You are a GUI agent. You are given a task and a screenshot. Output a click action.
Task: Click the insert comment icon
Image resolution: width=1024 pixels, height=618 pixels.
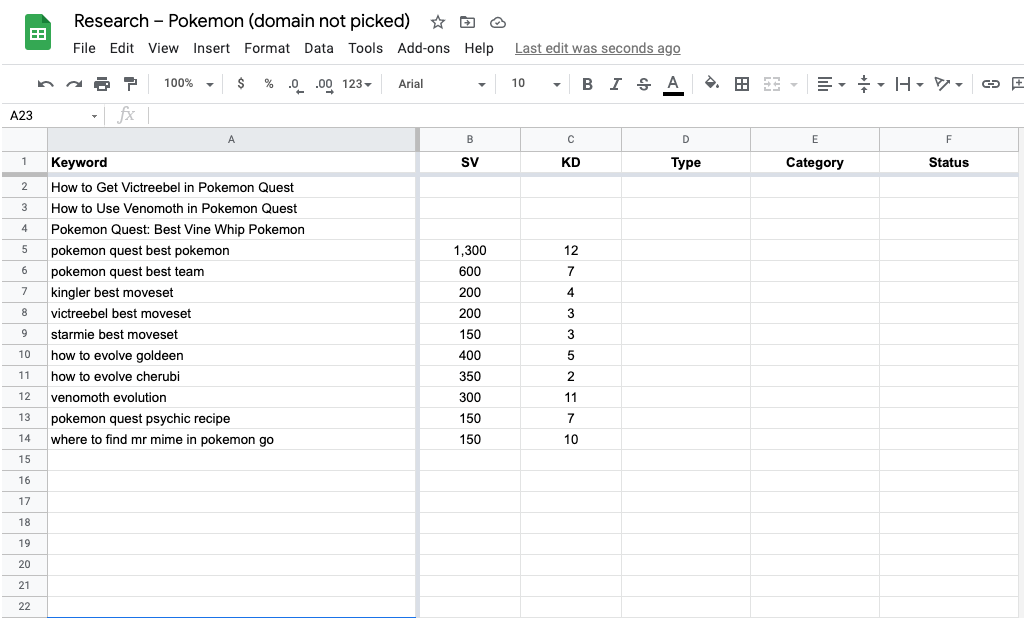1017,84
